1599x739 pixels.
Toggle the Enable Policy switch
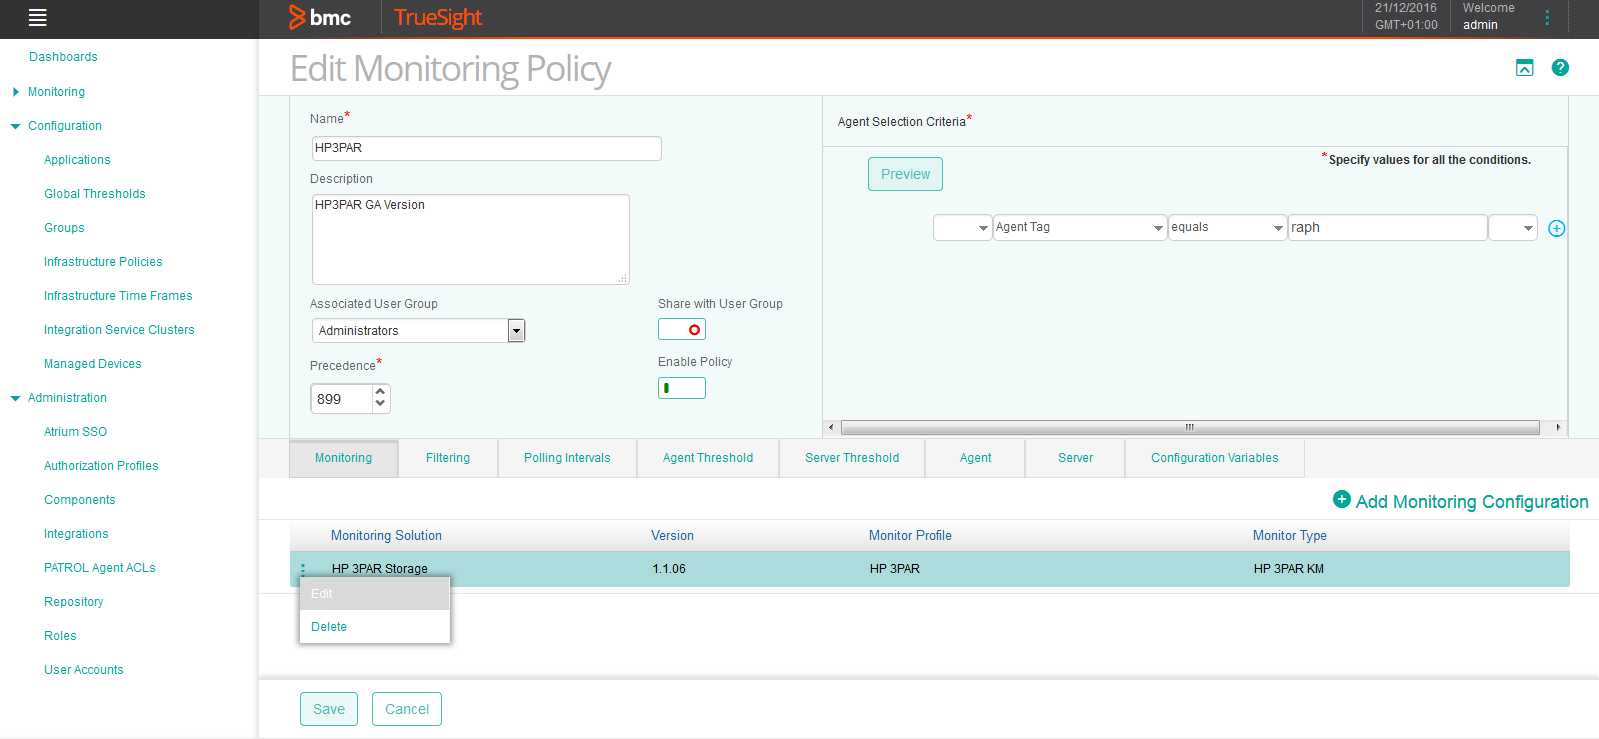682,388
